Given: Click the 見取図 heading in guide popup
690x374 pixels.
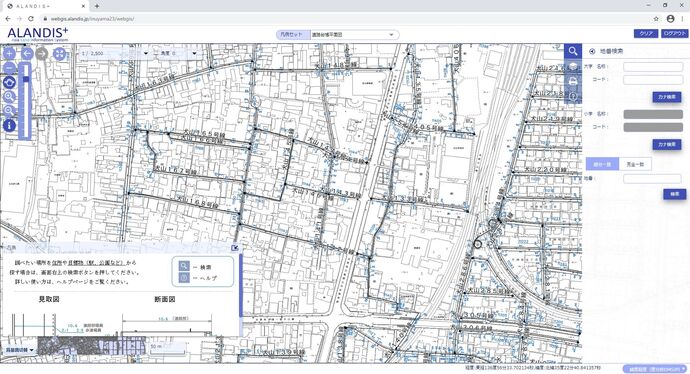Looking at the screenshot, I should pos(49,299).
